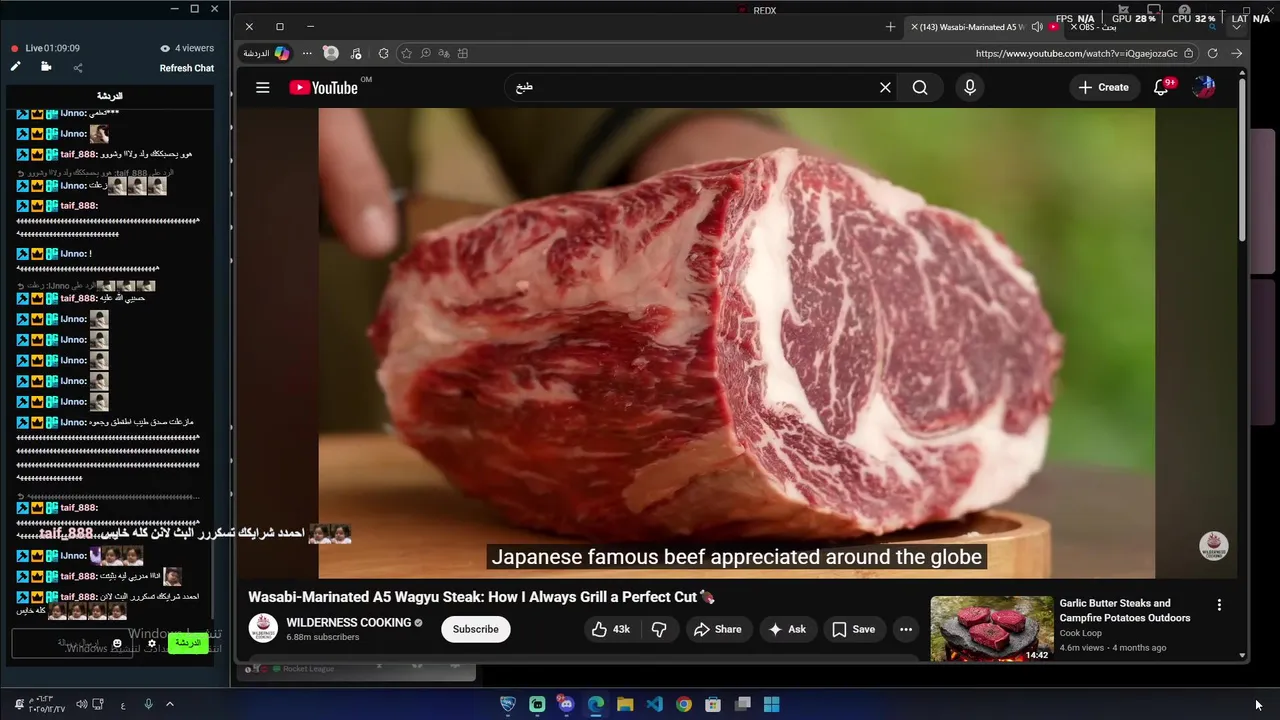Click the Create button on YouTube
Image resolution: width=1280 pixels, height=720 pixels.
(x=1104, y=87)
